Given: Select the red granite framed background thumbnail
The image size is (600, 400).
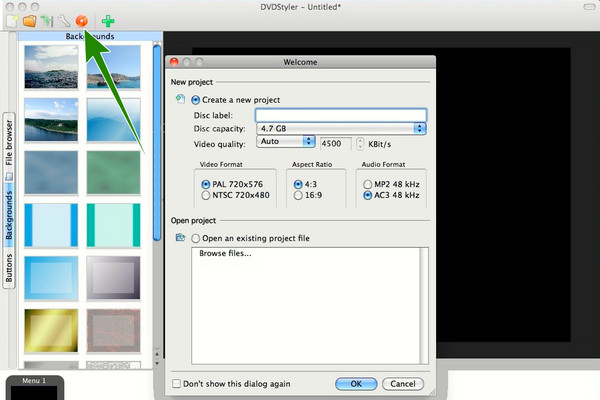Looking at the screenshot, I should [x=113, y=331].
